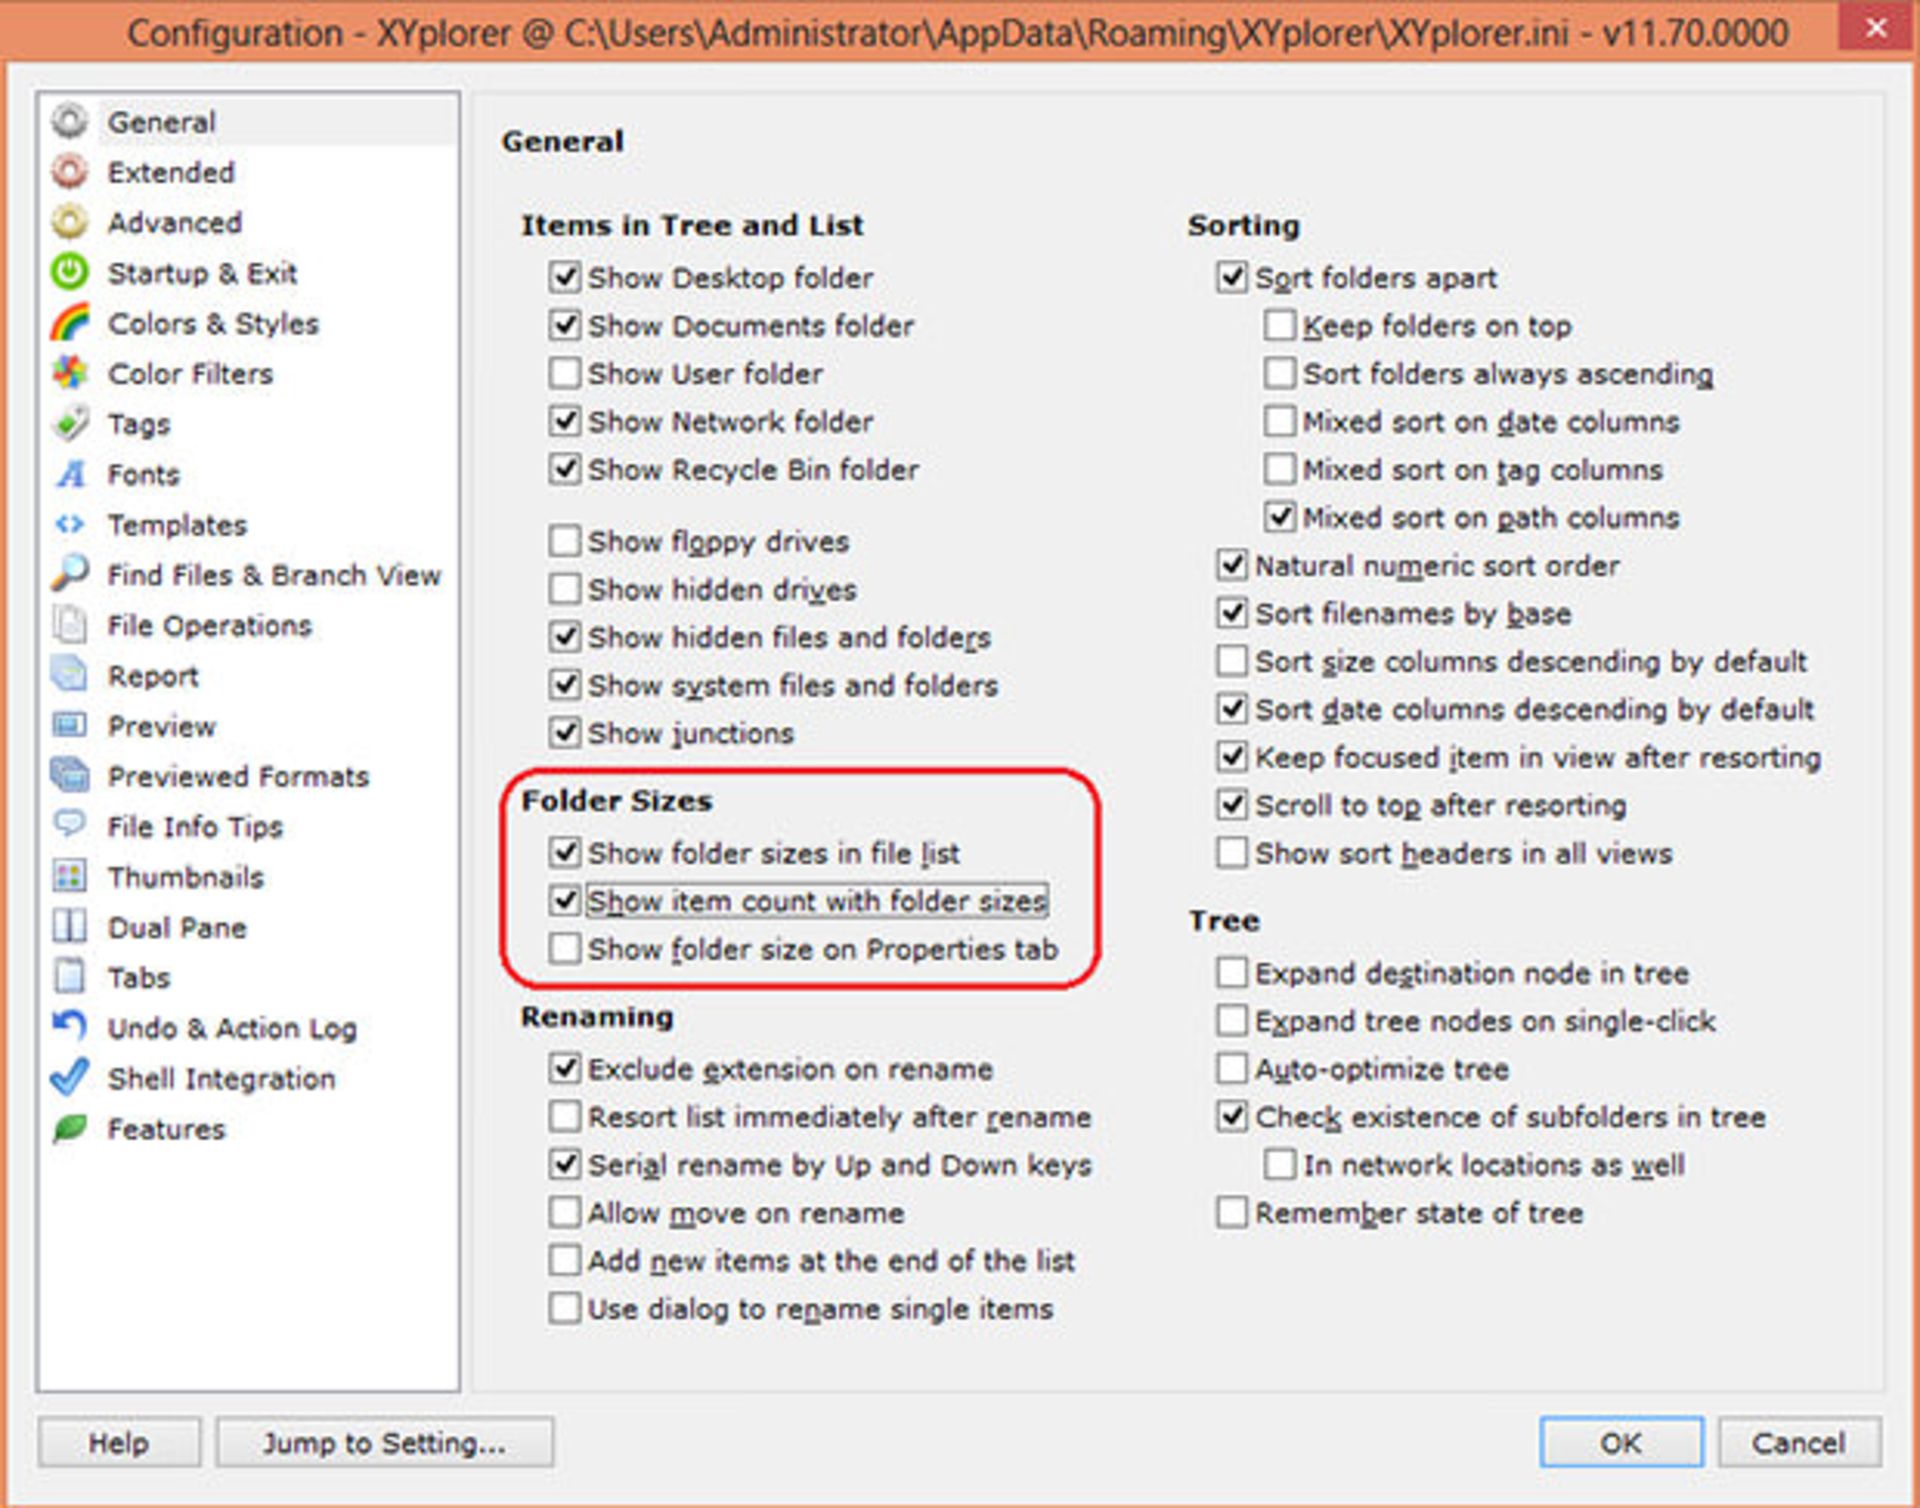Enable In network locations as well checkbox
This screenshot has width=1920, height=1508.
coord(1280,1165)
